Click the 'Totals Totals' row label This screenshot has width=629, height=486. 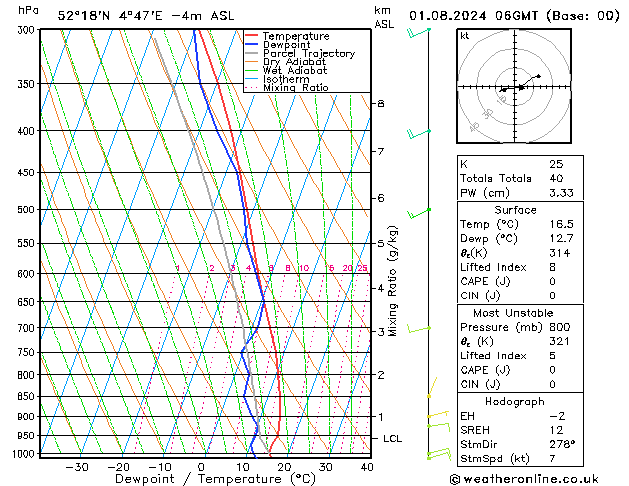pos(496,178)
